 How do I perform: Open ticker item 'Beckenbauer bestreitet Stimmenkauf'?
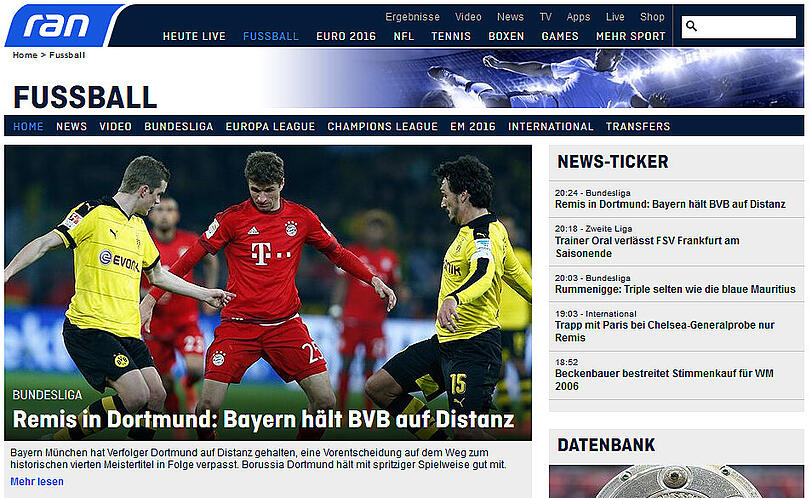pos(664,379)
